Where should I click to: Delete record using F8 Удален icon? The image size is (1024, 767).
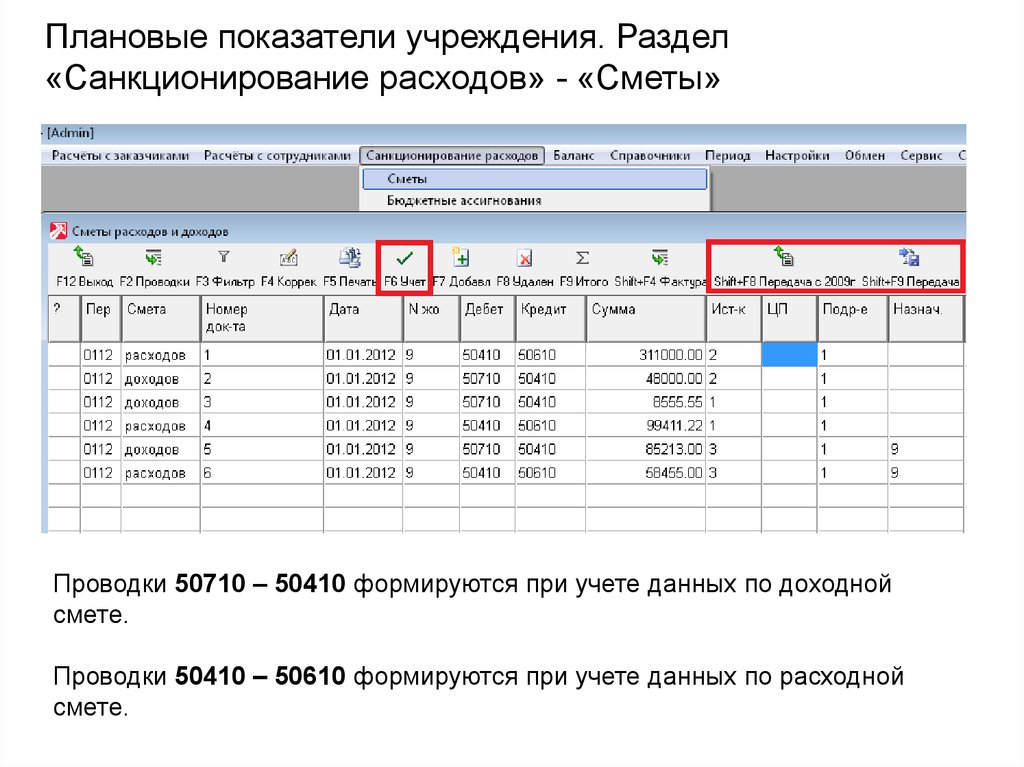click(524, 259)
